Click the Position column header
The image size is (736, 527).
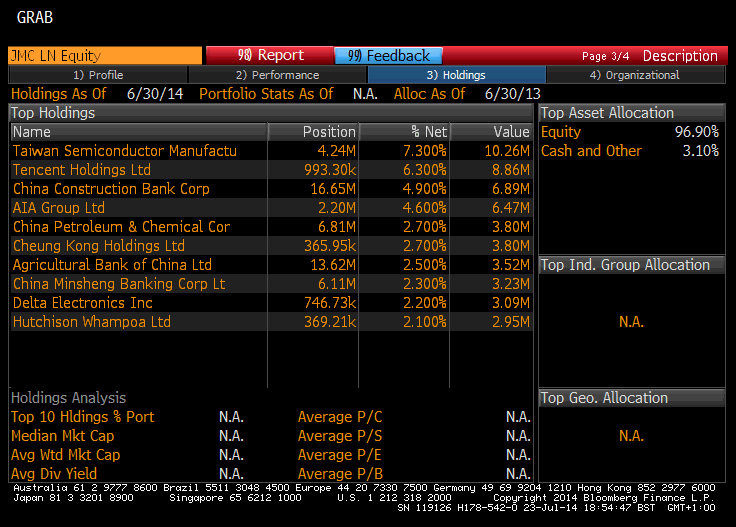pos(313,132)
